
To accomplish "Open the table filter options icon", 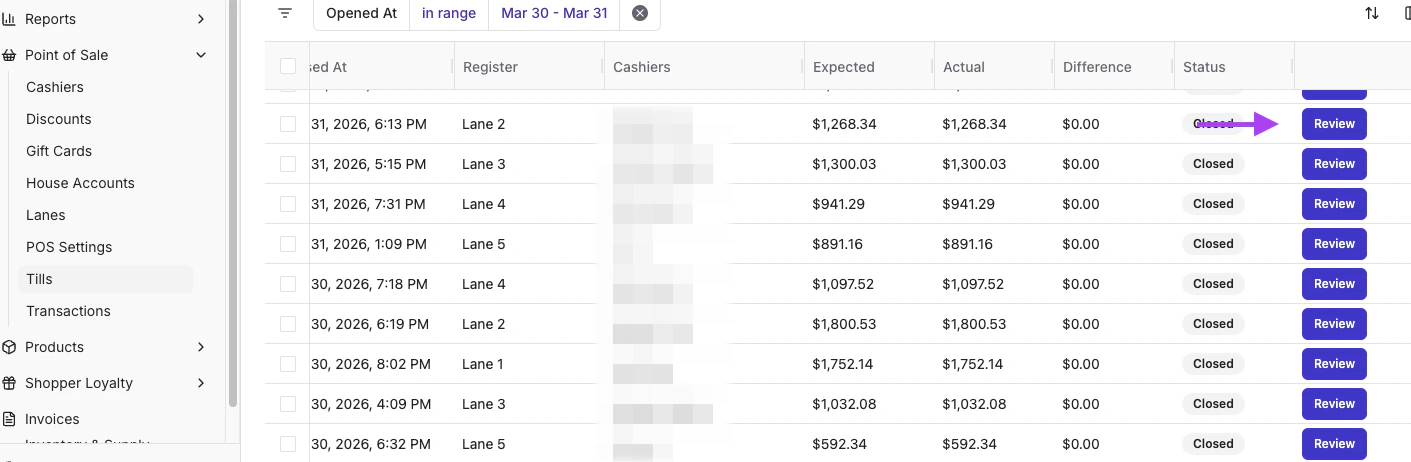I will [x=285, y=13].
